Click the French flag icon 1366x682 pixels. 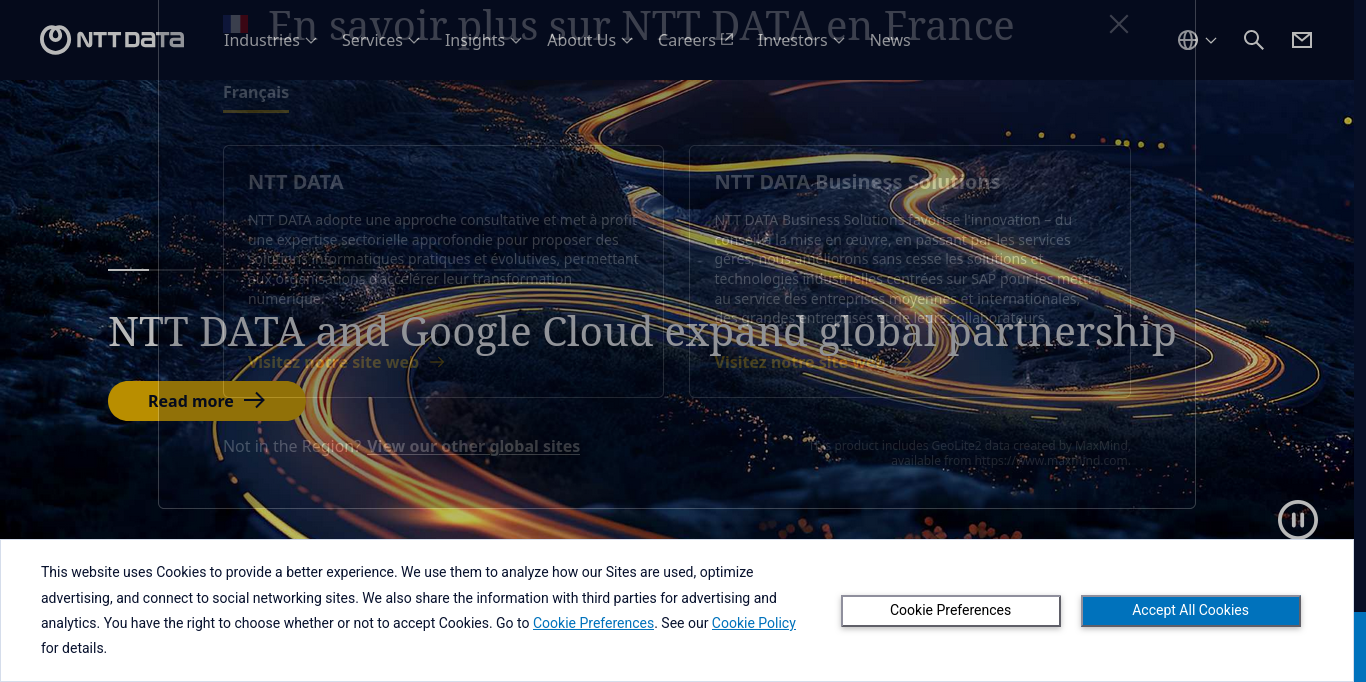236,22
